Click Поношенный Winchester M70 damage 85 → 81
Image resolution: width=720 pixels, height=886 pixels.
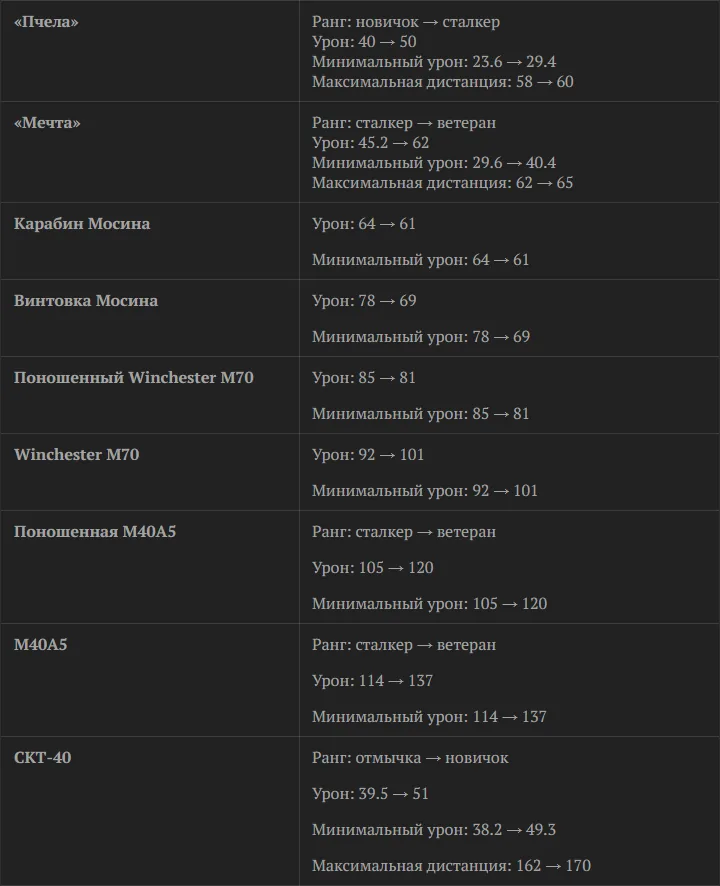pos(364,377)
